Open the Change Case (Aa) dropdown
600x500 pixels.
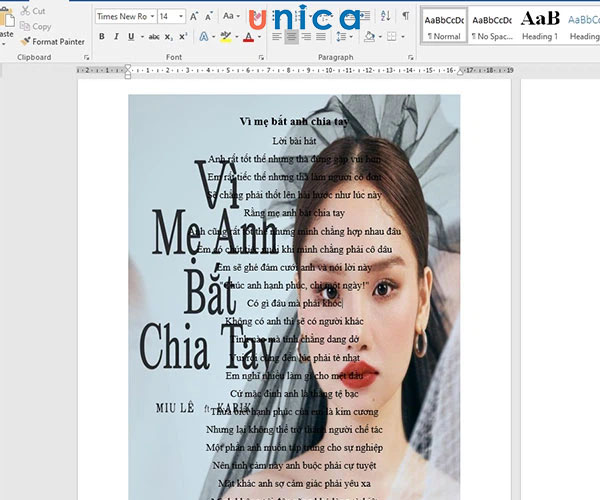(231, 16)
